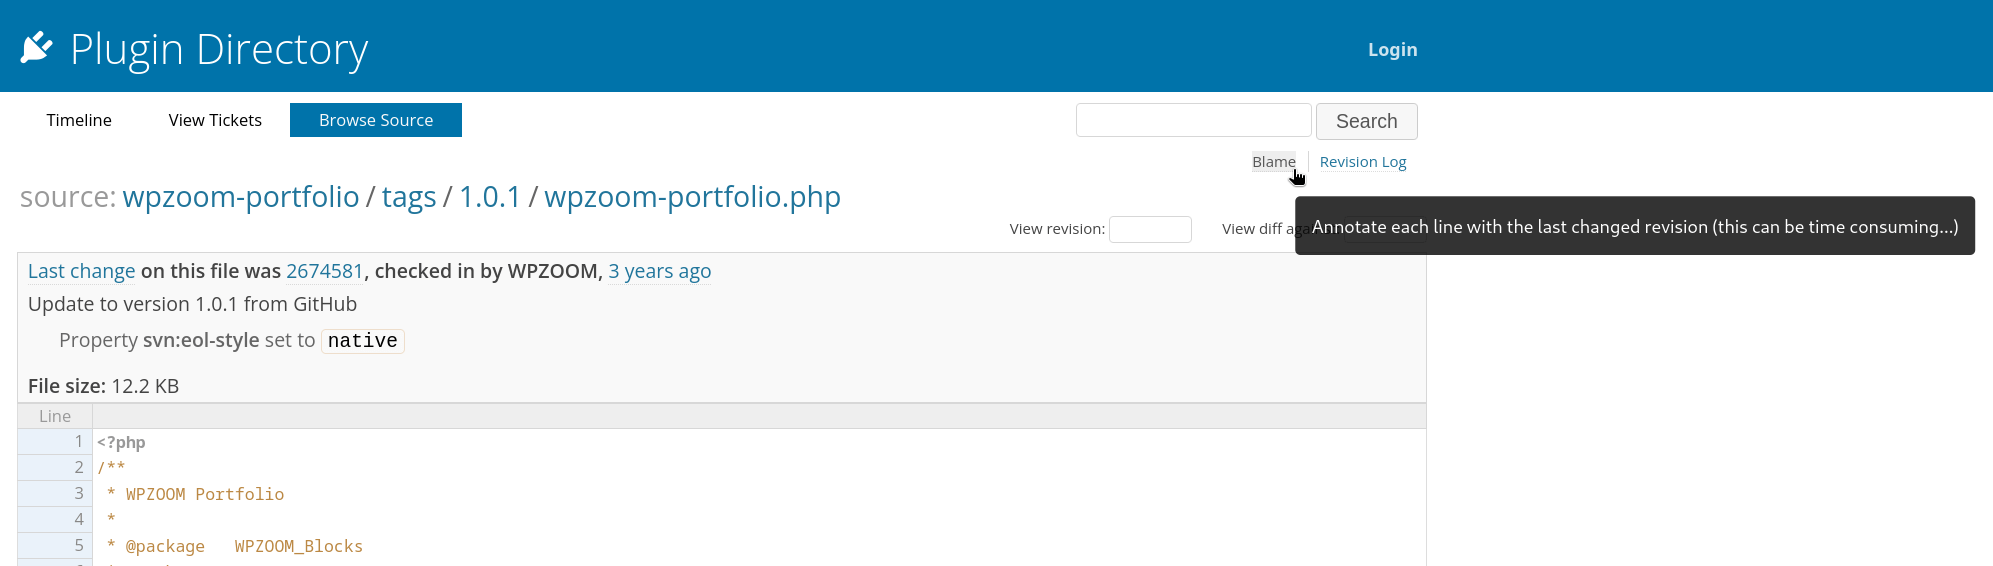Open the Login link
The width and height of the screenshot is (1993, 566).
coord(1392,50)
